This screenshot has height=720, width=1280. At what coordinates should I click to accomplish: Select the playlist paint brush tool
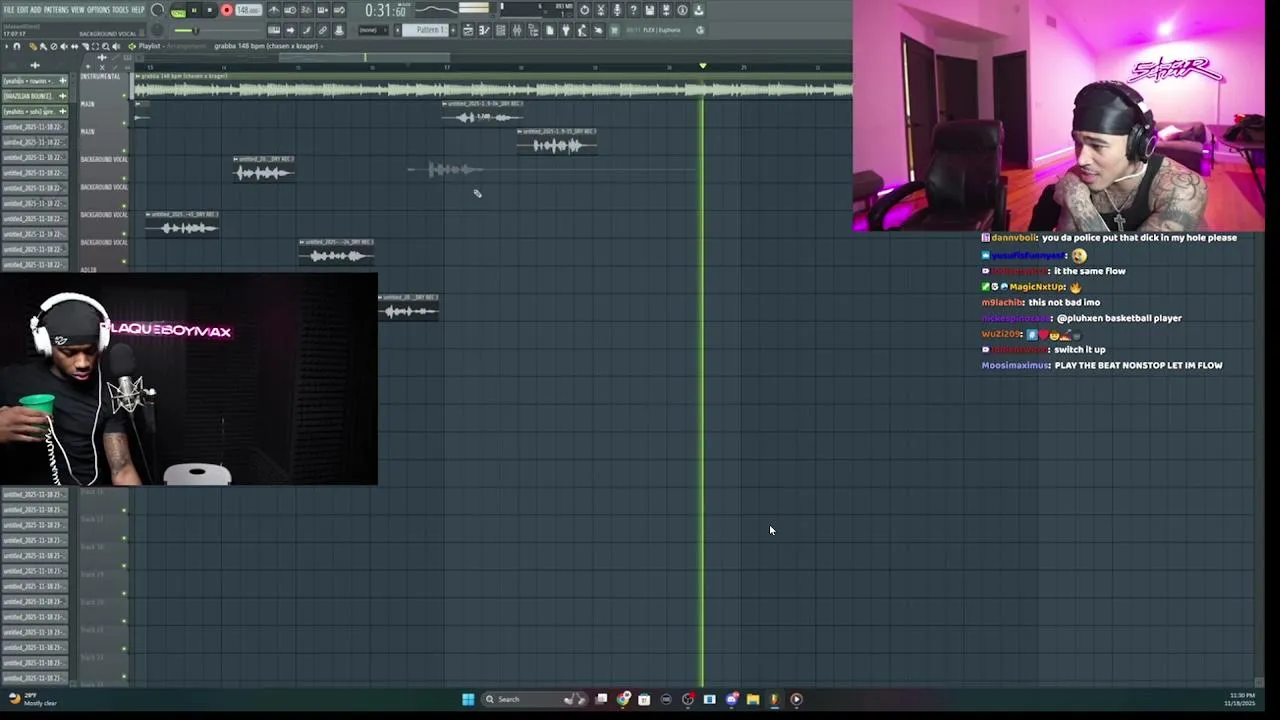tap(43, 46)
